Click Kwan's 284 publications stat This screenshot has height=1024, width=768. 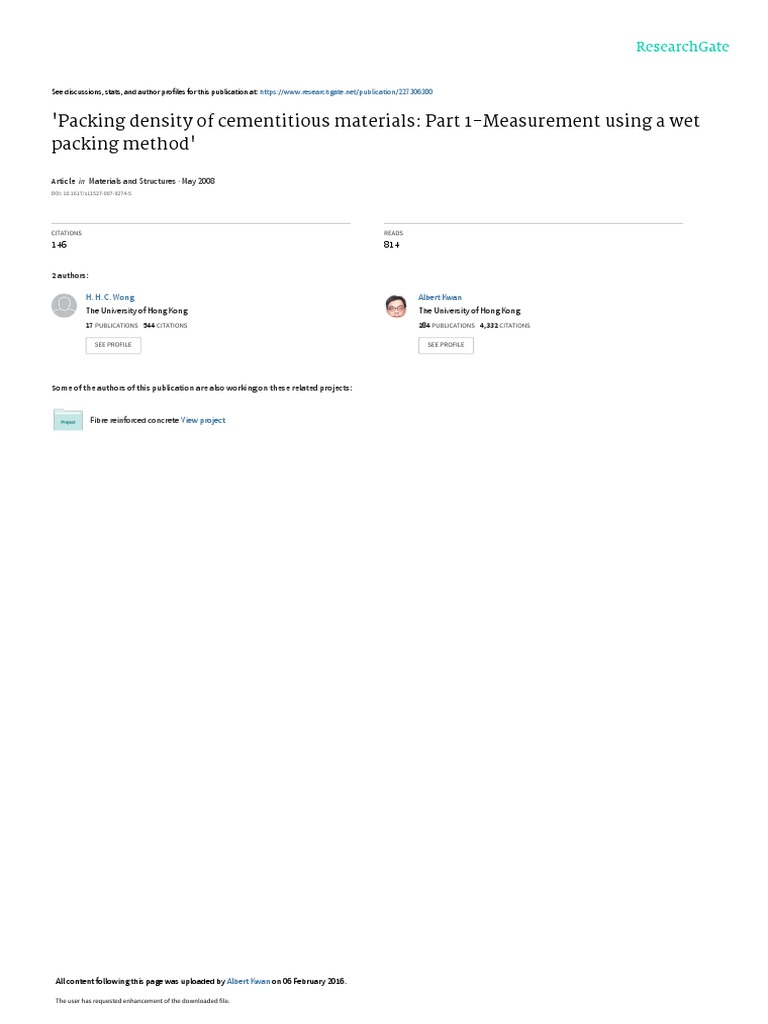[x=447, y=325]
